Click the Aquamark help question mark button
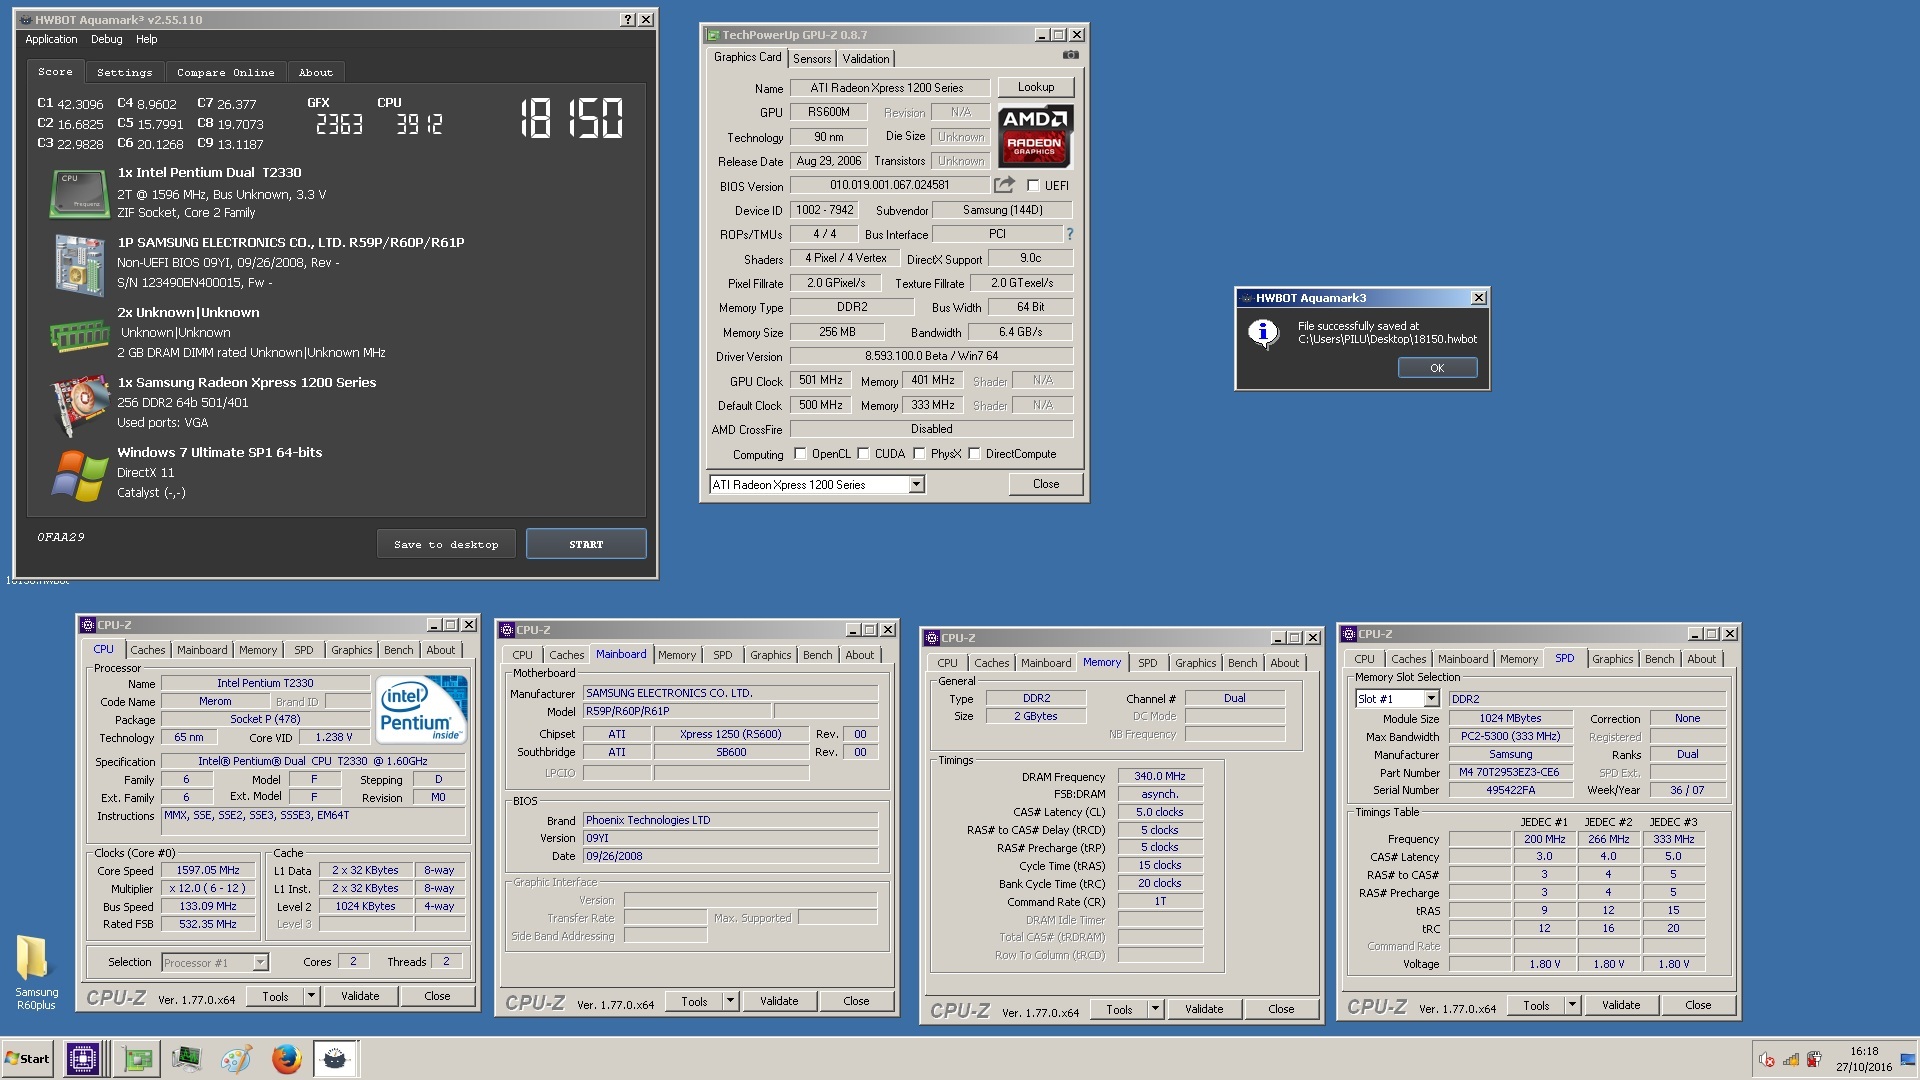Screen dimensions: 1920x1080 (627, 19)
